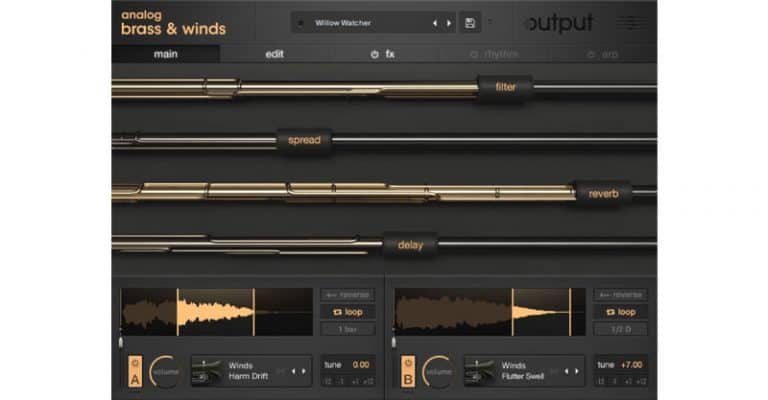Image resolution: width=768 pixels, height=400 pixels.
Task: Click the Output logo
Action: (559, 23)
